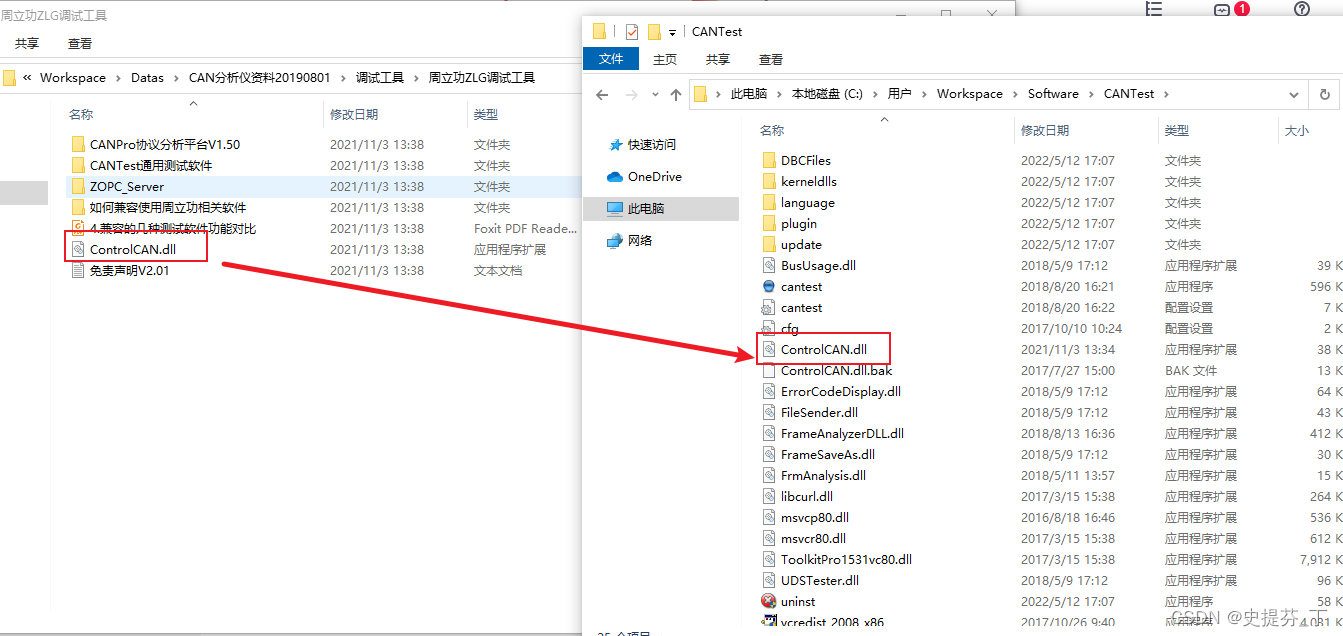Sort by 修改日期 column in the left window
The image size is (1343, 636).
pos(354,114)
